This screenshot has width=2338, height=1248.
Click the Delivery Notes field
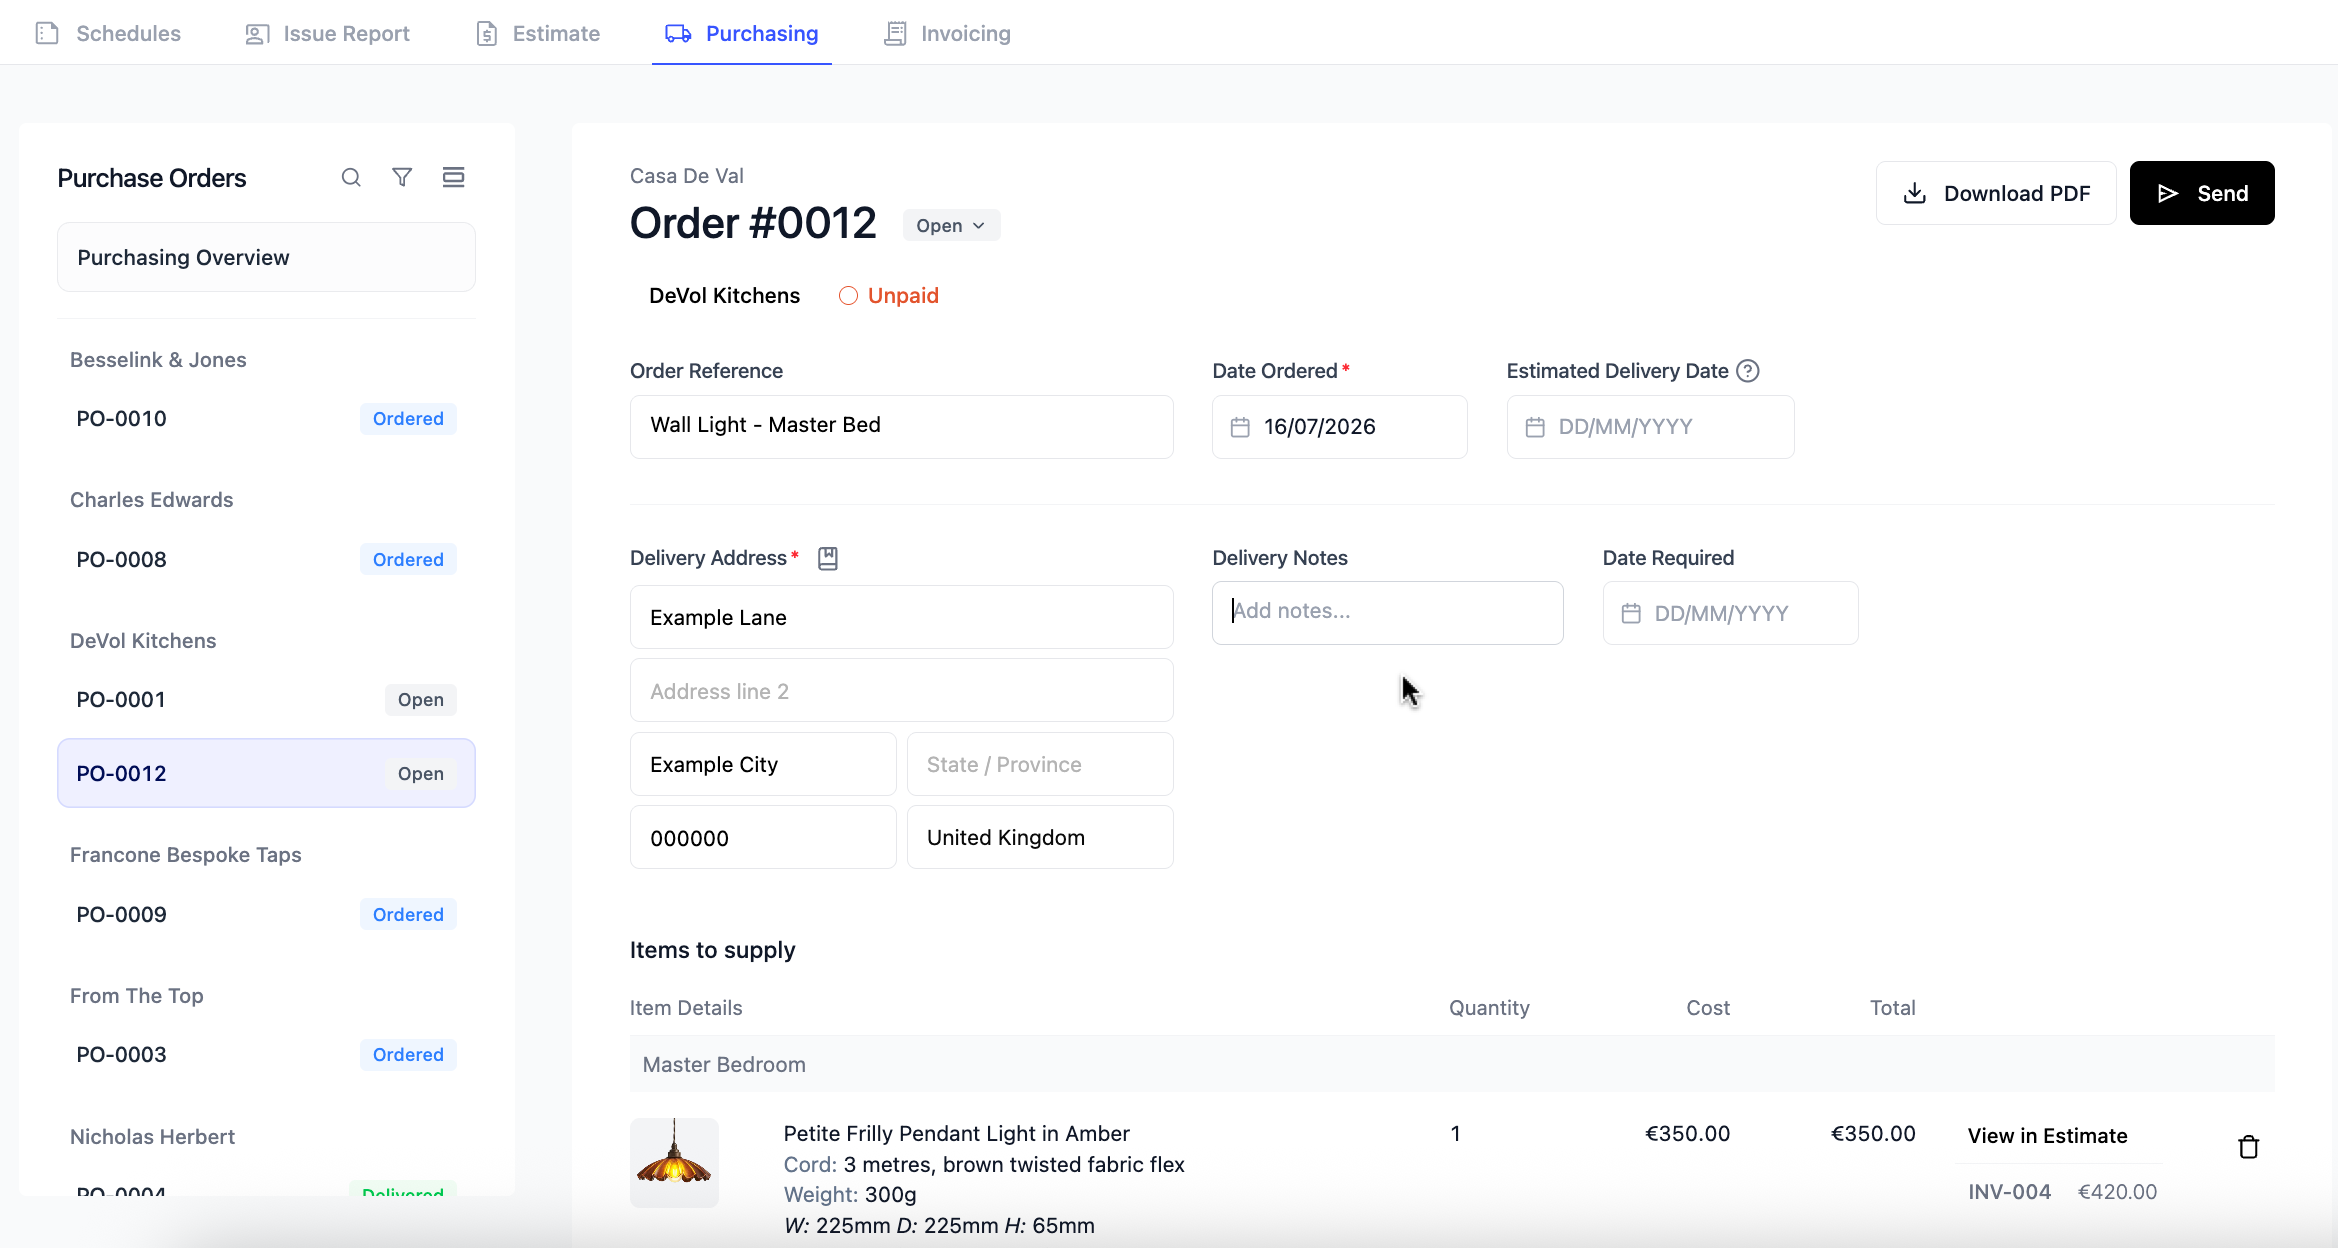point(1387,613)
